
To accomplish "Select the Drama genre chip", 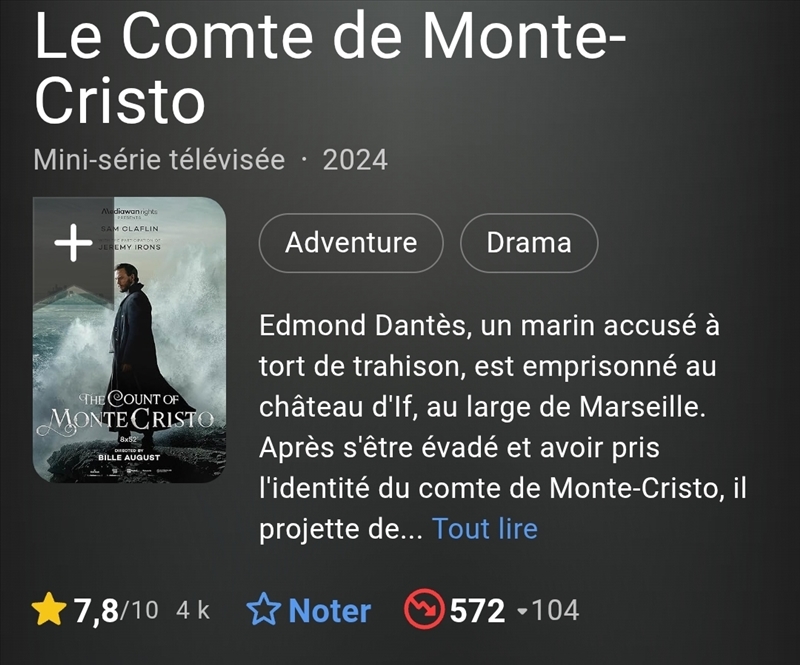I will (x=529, y=243).
